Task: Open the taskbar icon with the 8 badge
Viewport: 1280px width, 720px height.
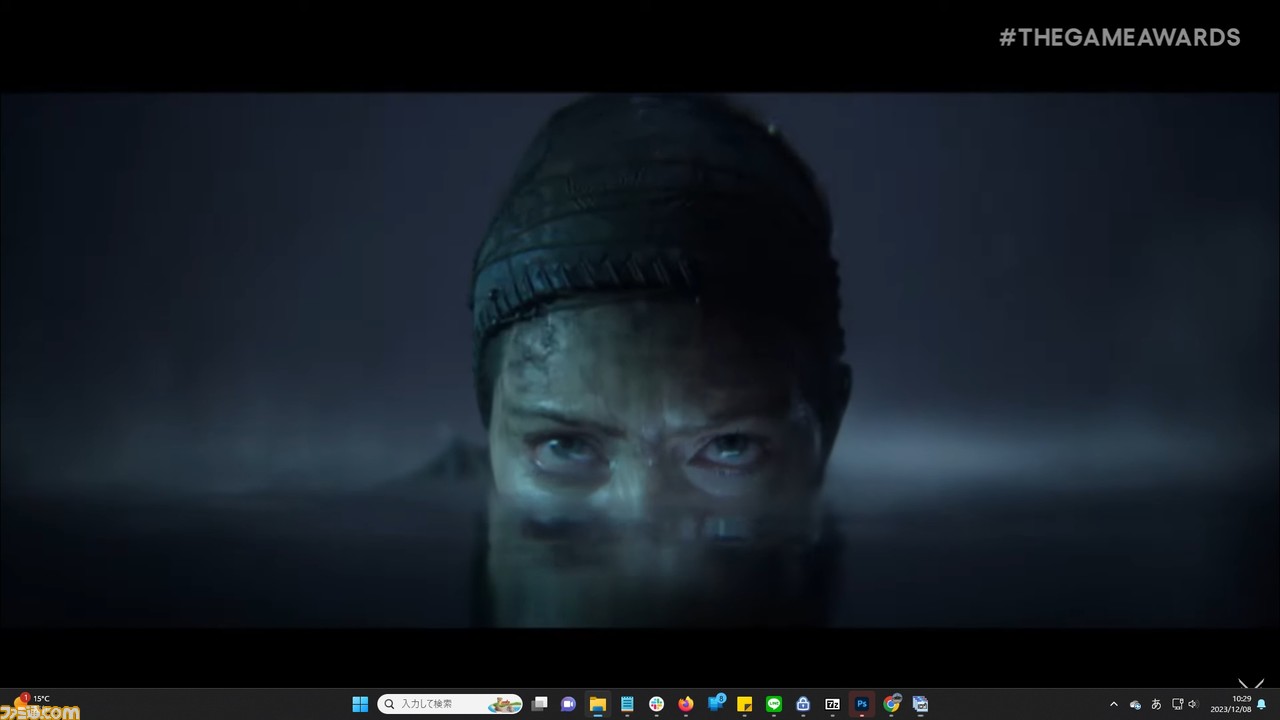Action: tap(716, 703)
